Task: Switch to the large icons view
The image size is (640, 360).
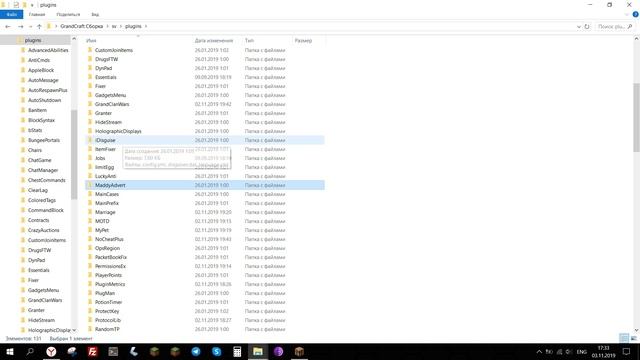Action: [x=633, y=338]
